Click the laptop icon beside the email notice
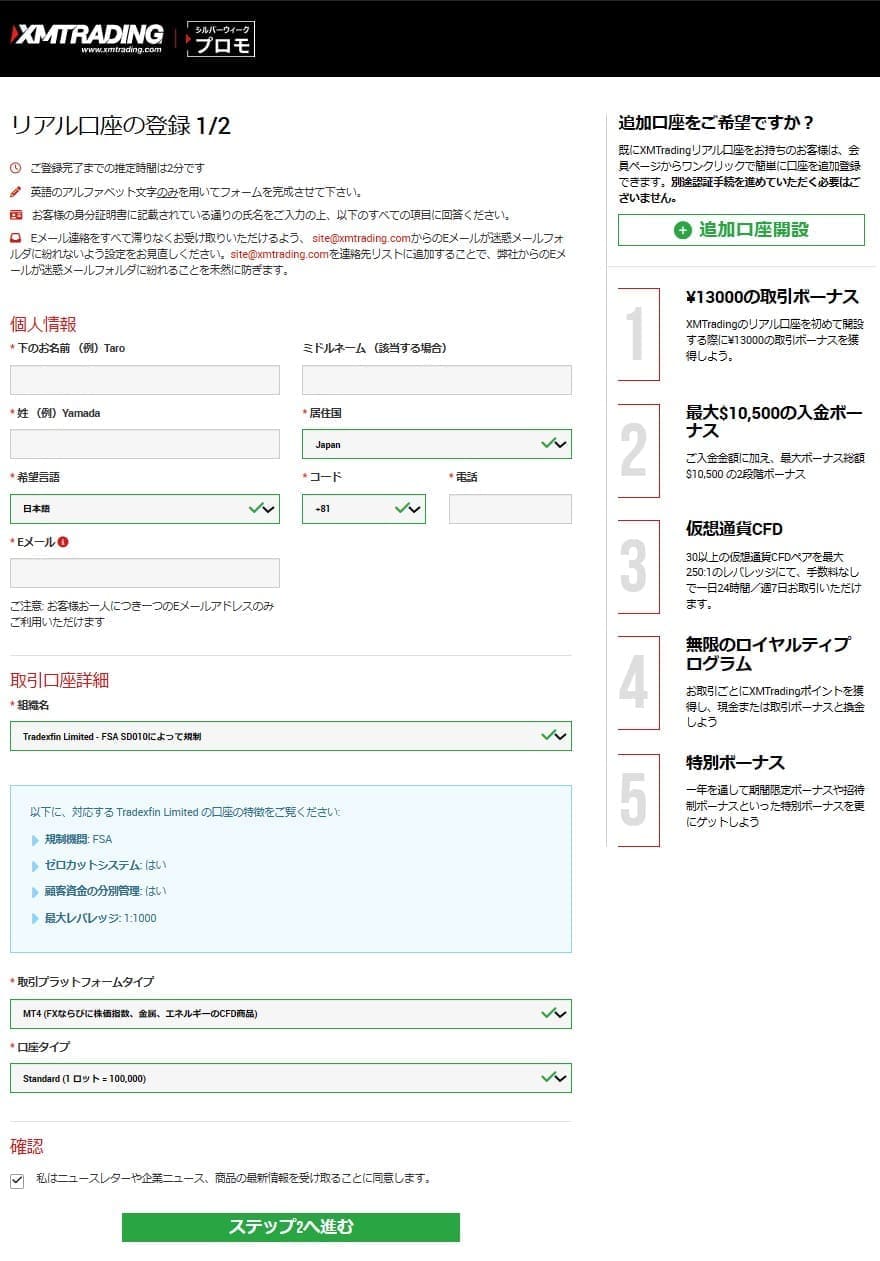The width and height of the screenshot is (880, 1261). (15, 238)
